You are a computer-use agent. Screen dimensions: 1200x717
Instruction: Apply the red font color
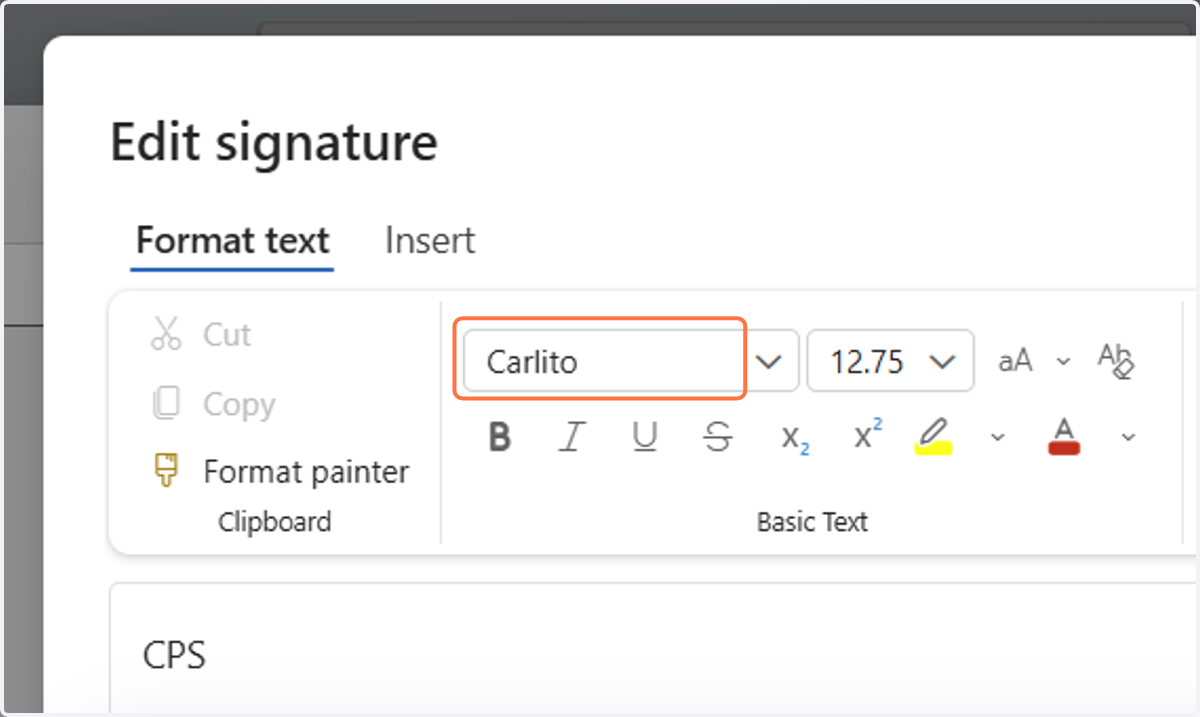point(1065,437)
